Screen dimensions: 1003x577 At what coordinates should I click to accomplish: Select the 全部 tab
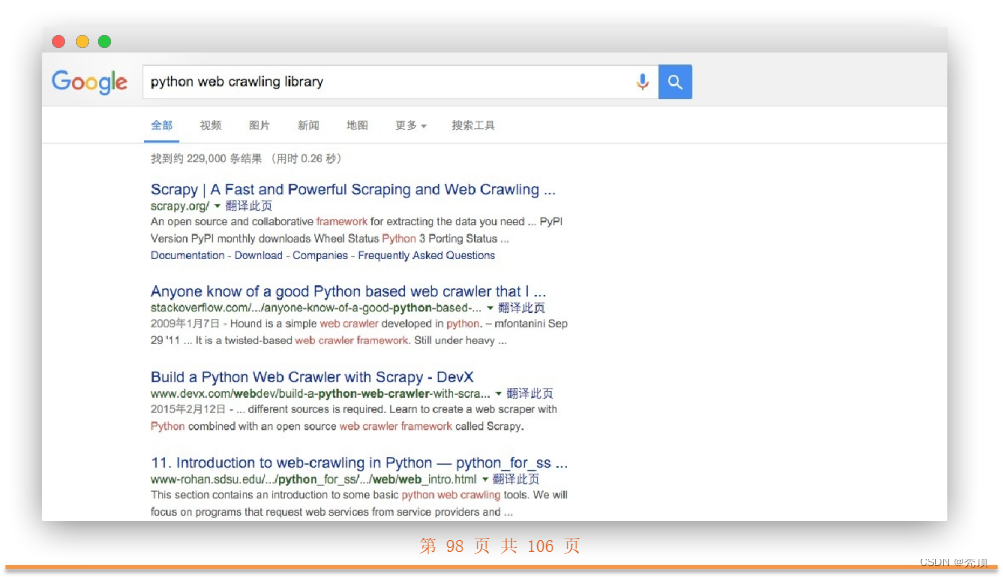pos(161,125)
